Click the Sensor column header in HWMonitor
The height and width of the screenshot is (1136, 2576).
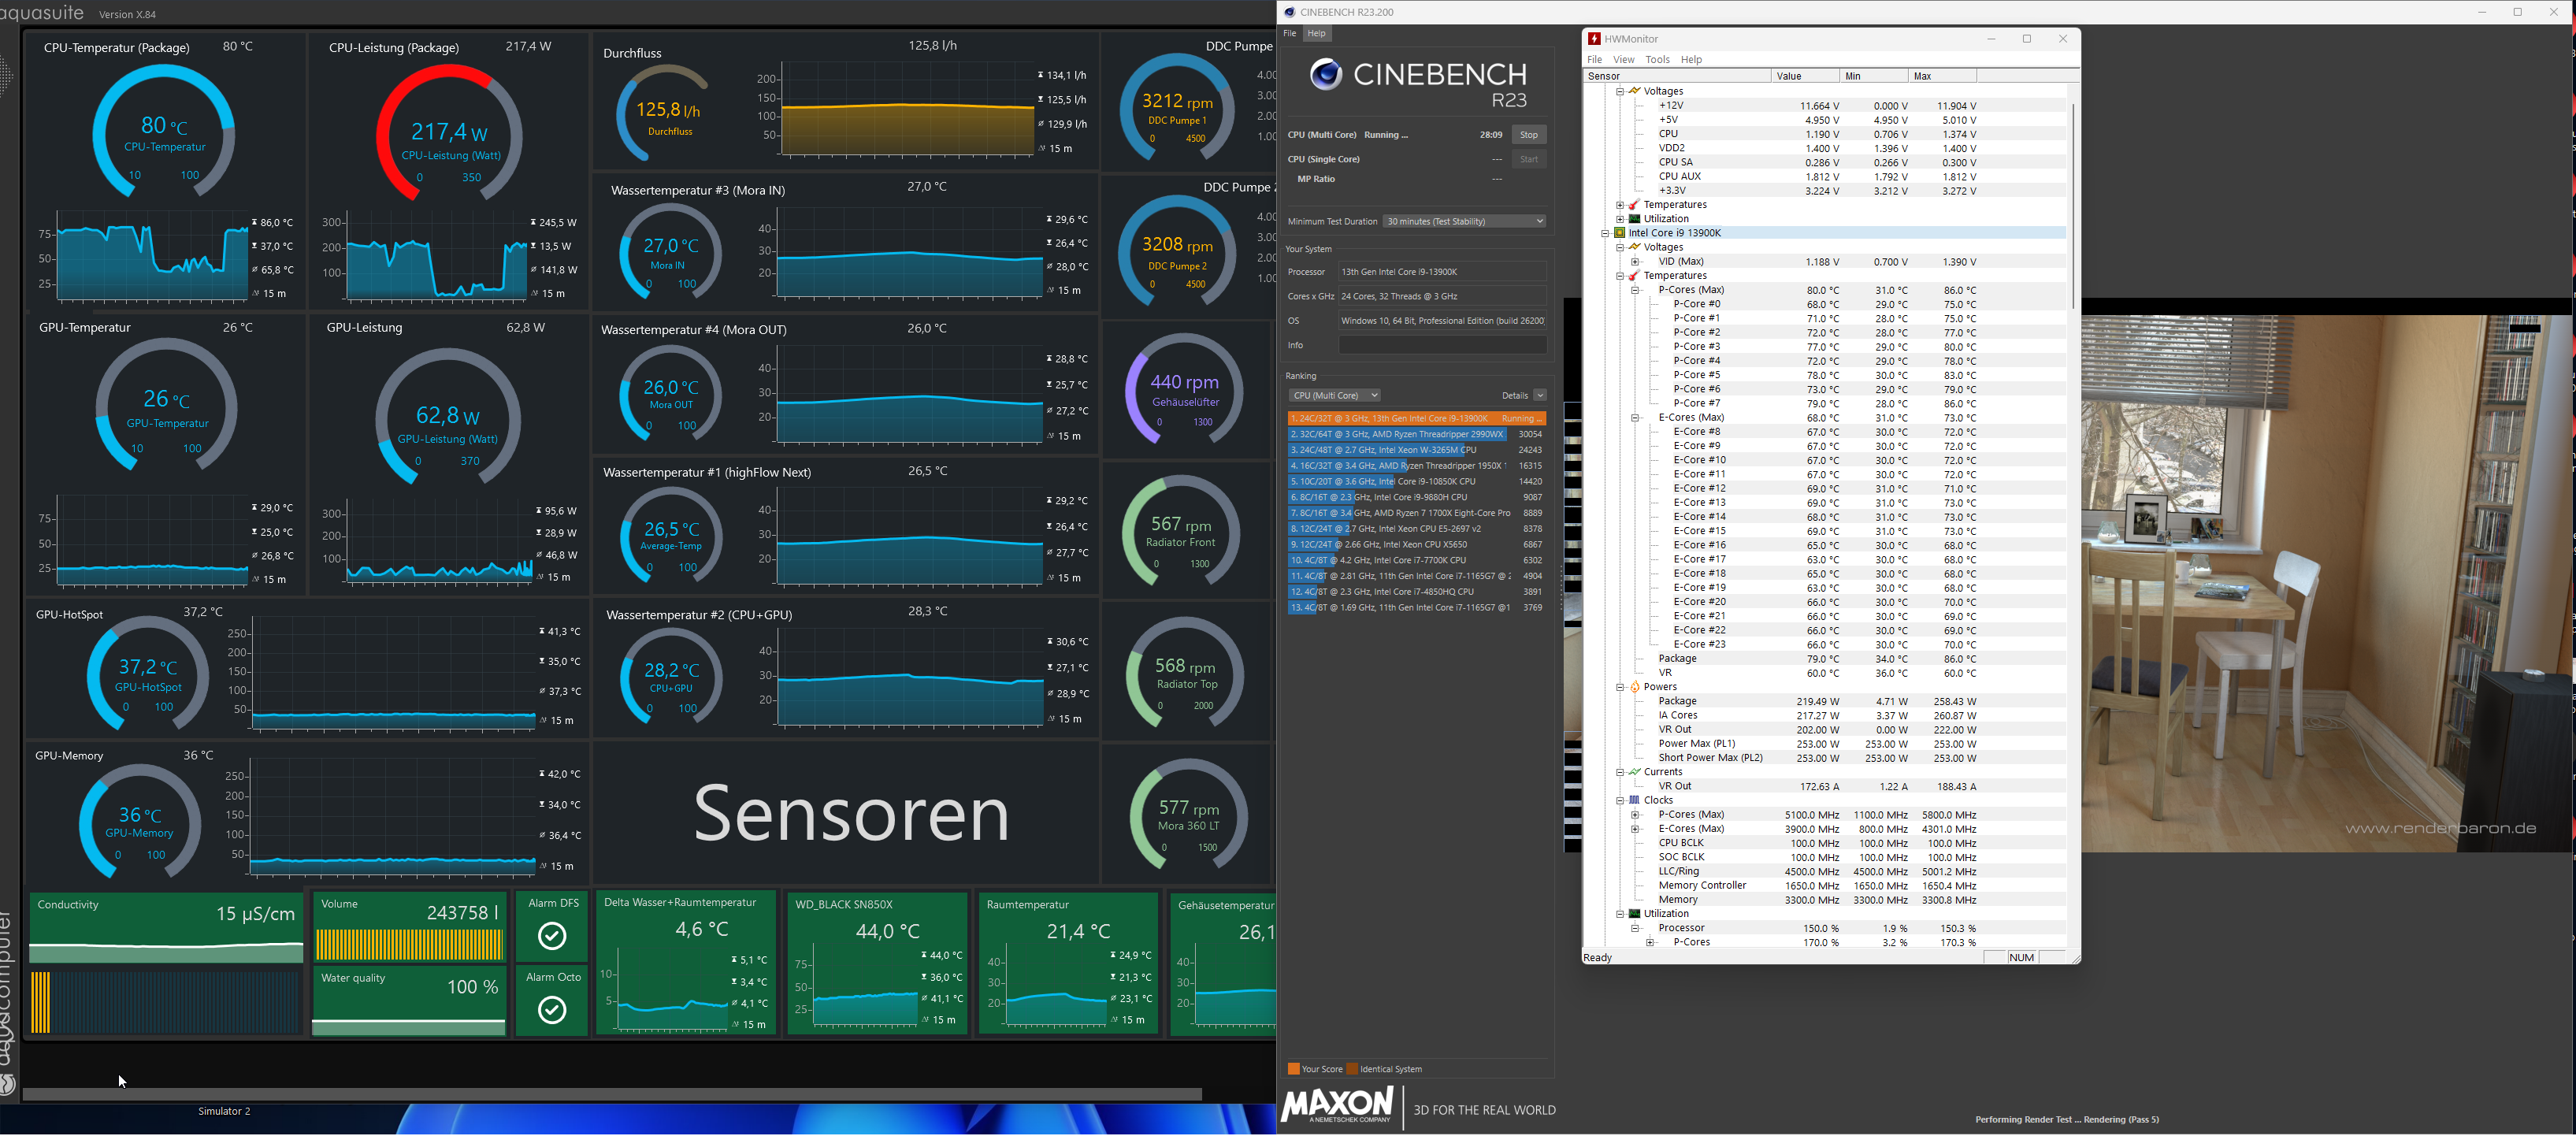tap(1677, 76)
